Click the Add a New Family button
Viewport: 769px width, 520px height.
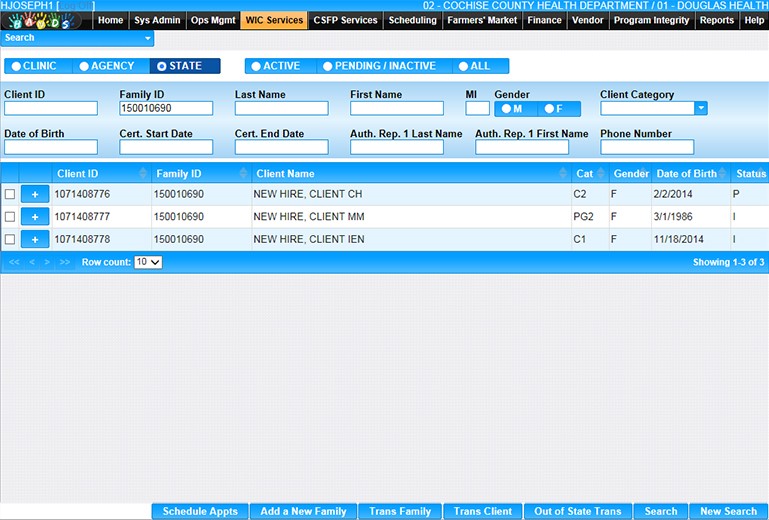pyautogui.click(x=303, y=511)
